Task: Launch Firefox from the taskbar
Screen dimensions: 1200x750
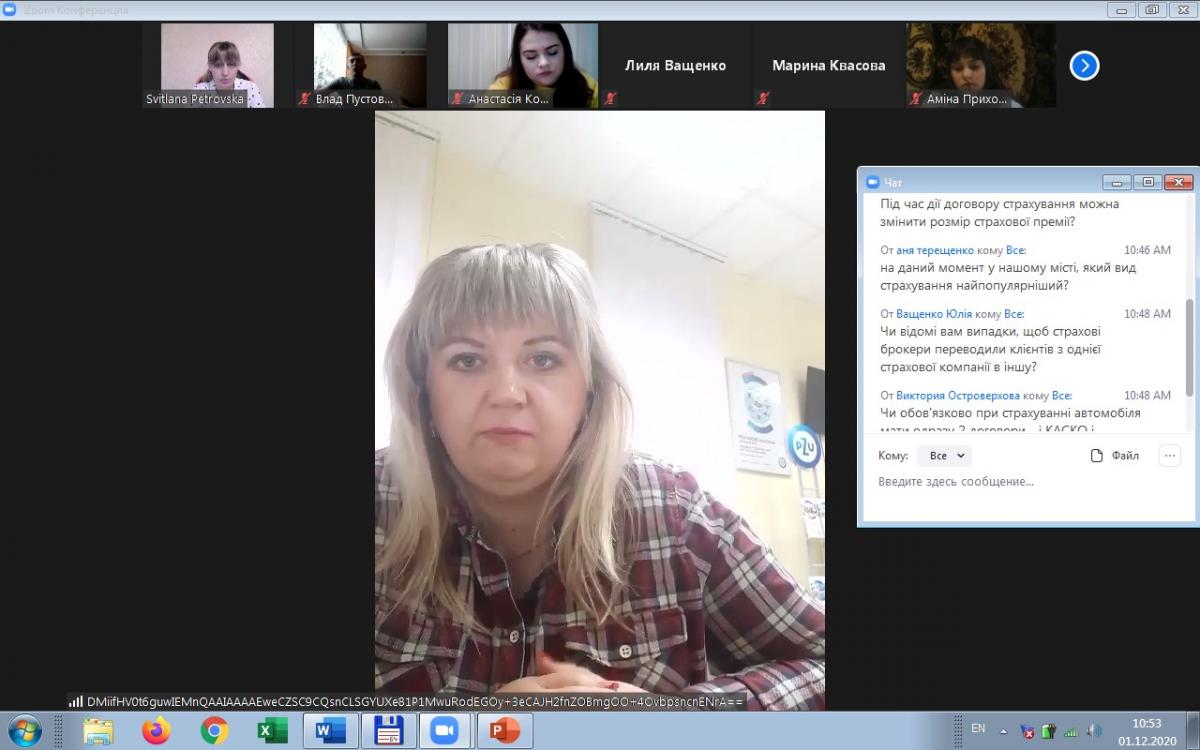Action: click(x=156, y=731)
